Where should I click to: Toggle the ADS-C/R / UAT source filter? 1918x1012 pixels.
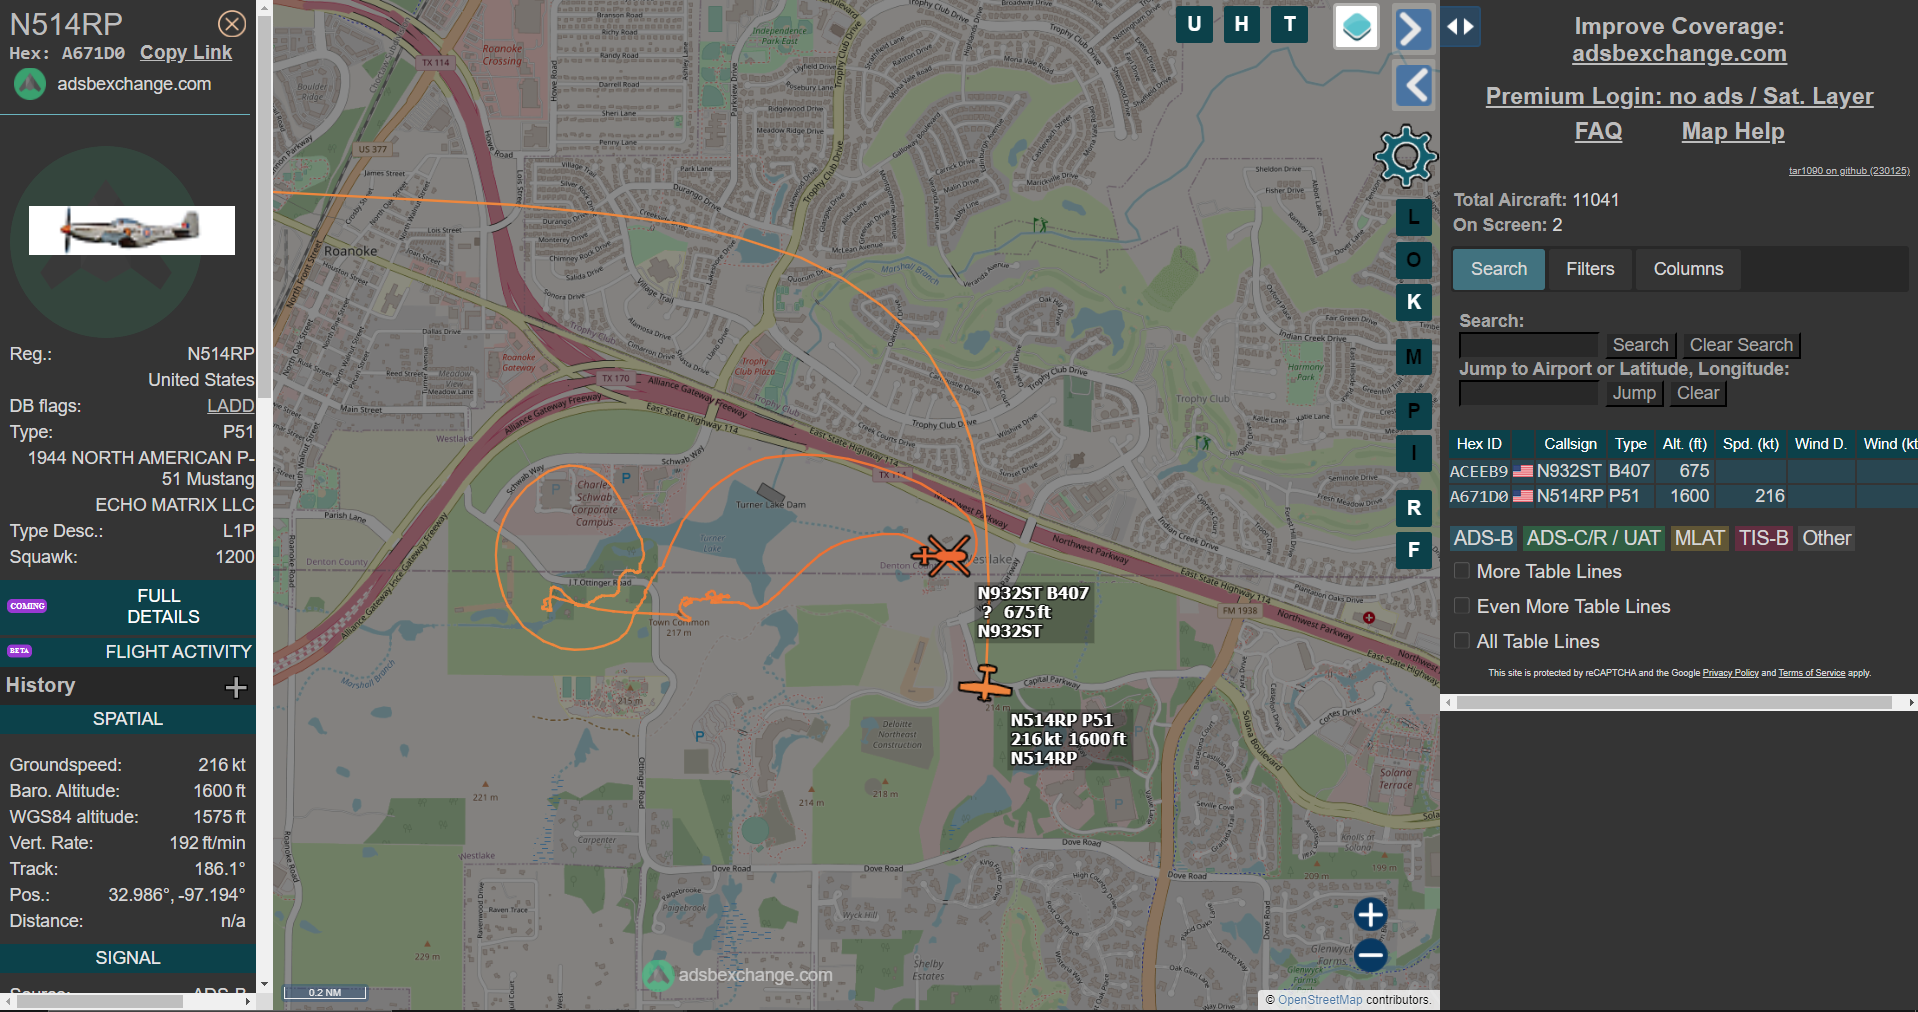click(x=1593, y=538)
